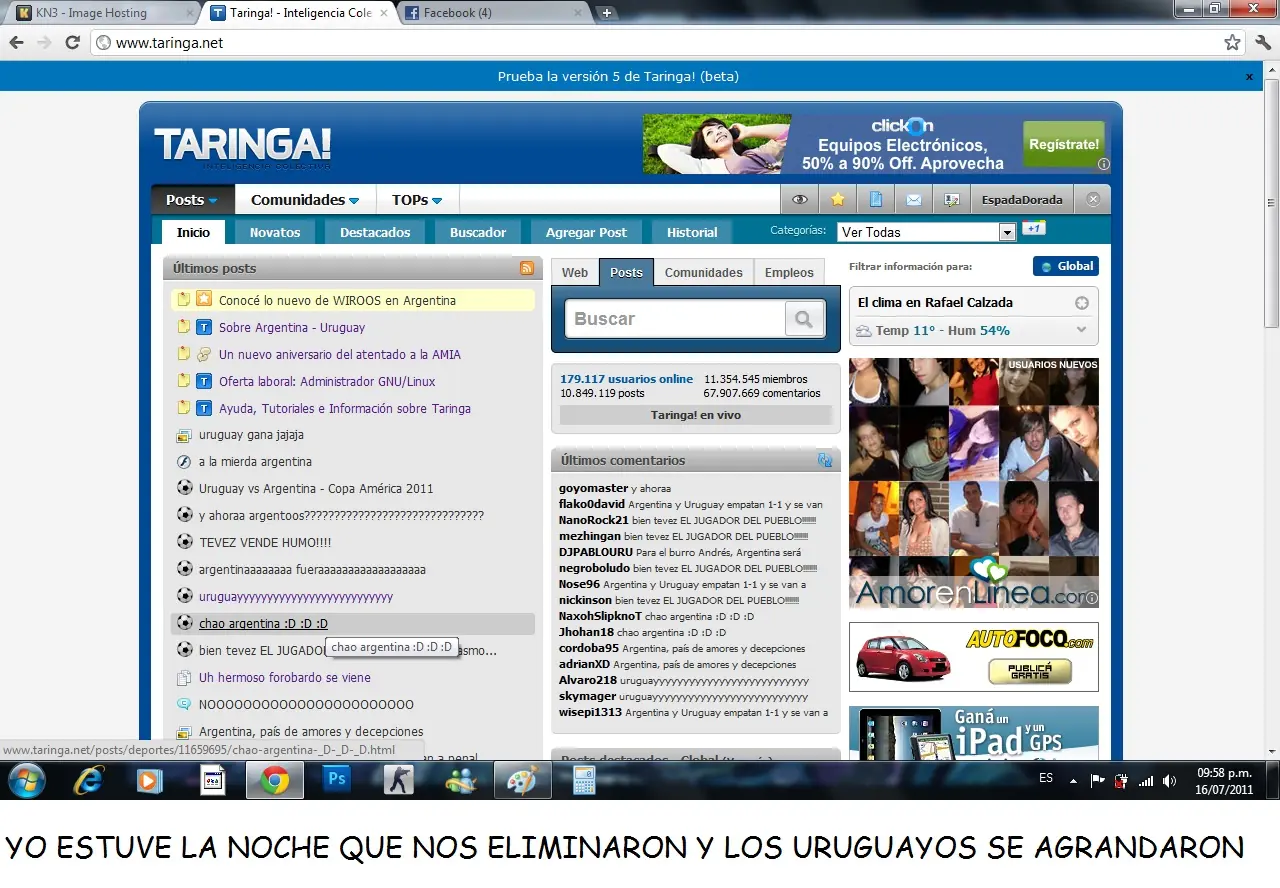
Task: Open the EspadaDorada profile button
Action: (1022, 199)
